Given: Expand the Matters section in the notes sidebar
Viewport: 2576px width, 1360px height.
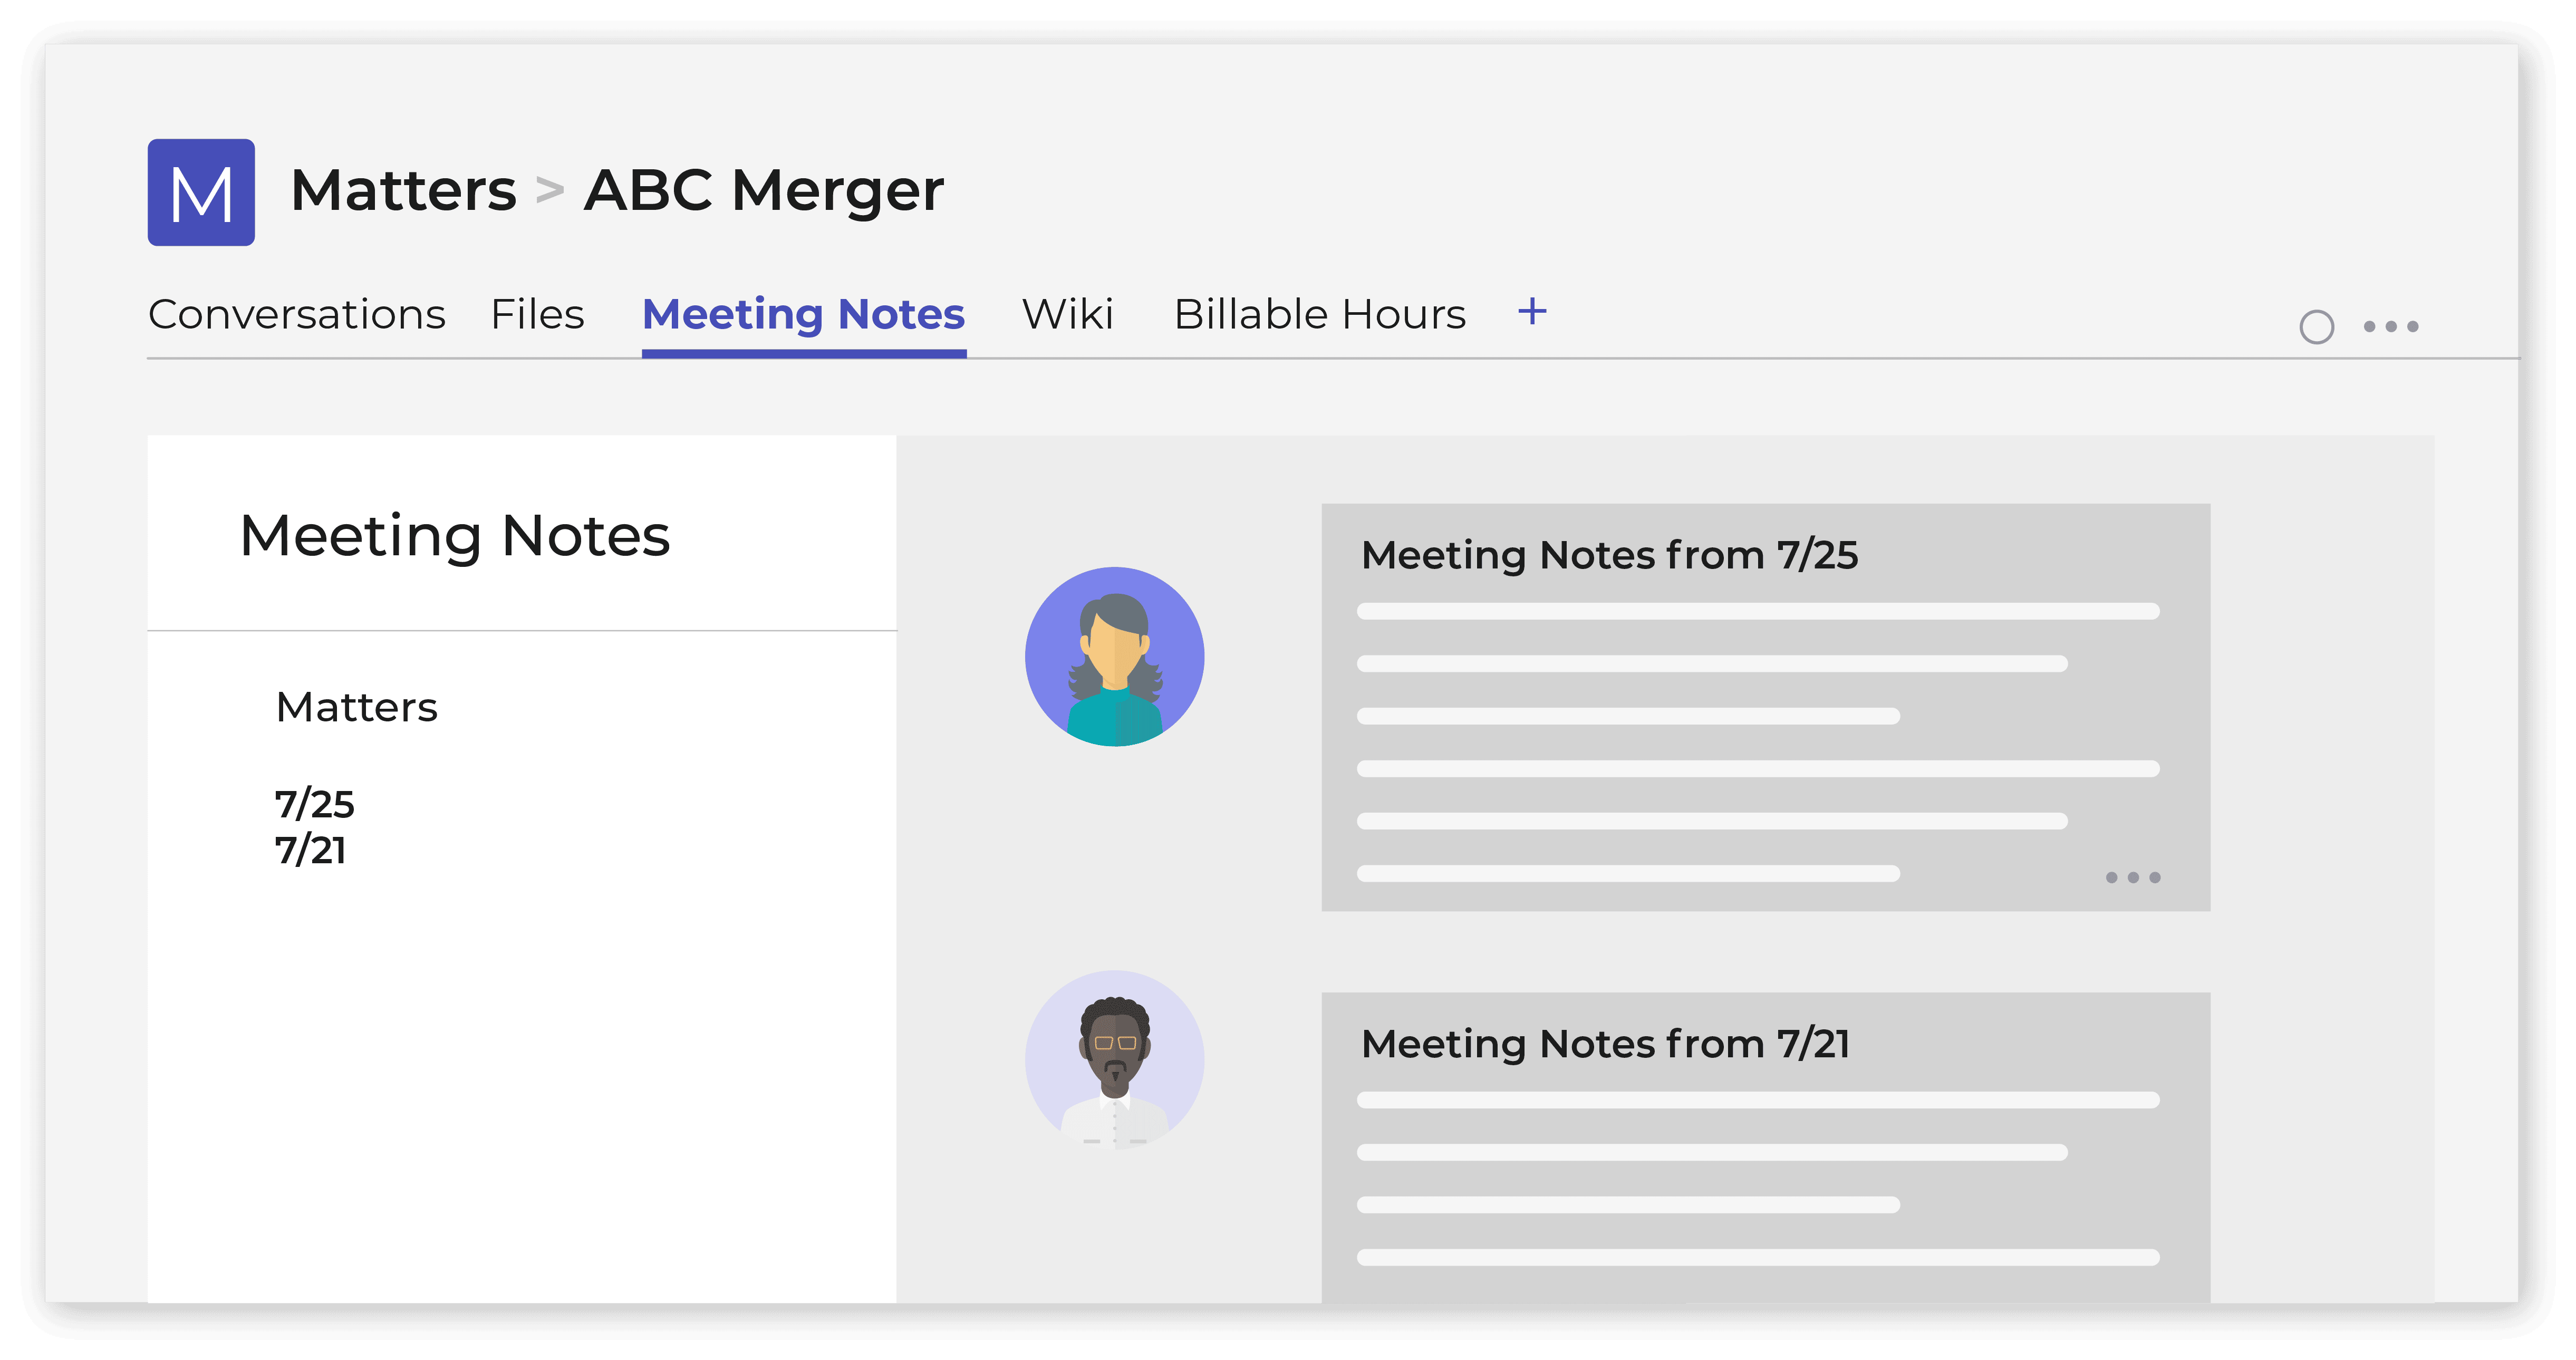Looking at the screenshot, I should pyautogui.click(x=357, y=707).
